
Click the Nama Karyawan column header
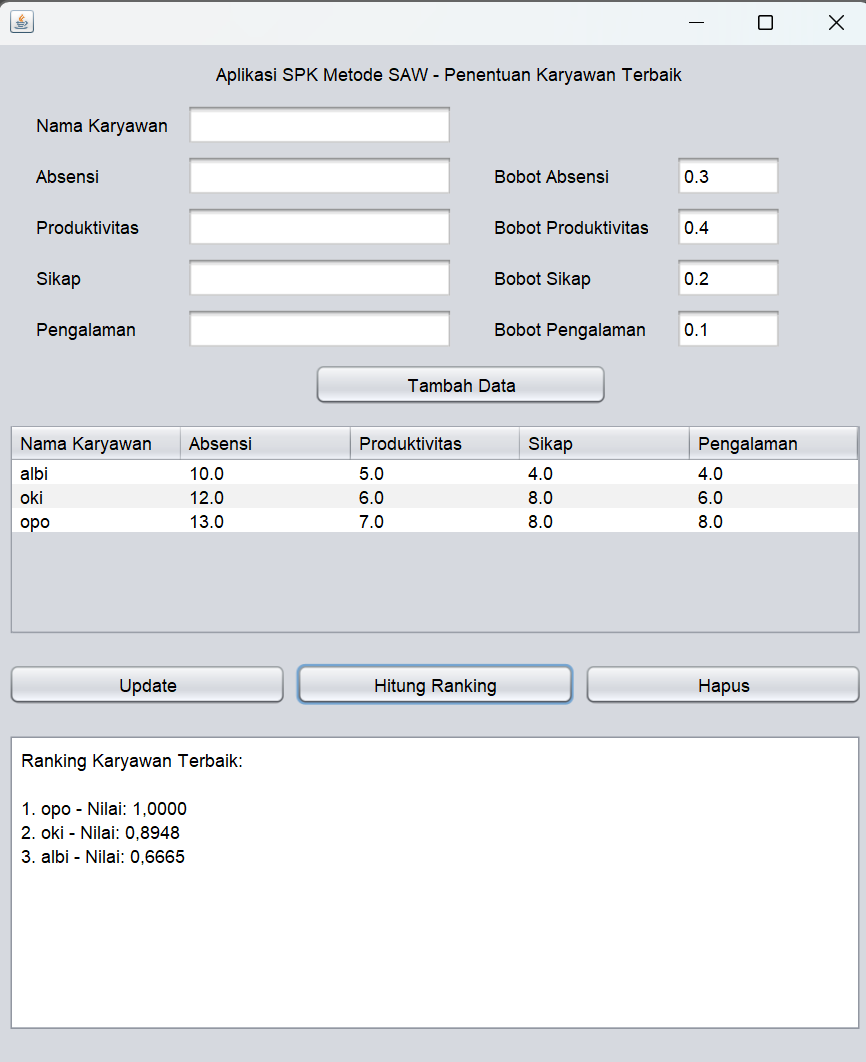pos(96,444)
